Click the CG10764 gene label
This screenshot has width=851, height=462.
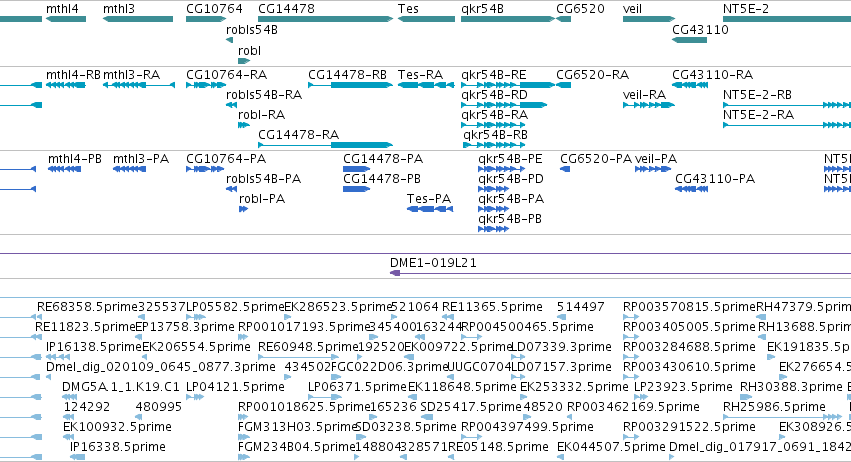coord(214,9)
